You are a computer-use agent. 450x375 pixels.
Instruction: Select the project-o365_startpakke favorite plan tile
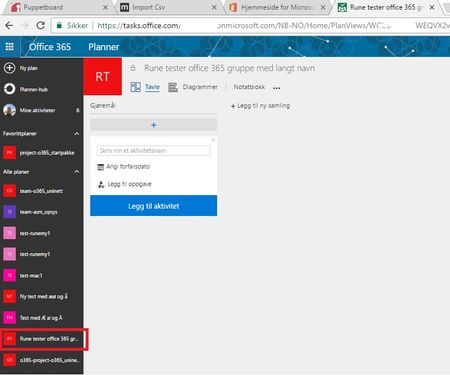(10, 153)
